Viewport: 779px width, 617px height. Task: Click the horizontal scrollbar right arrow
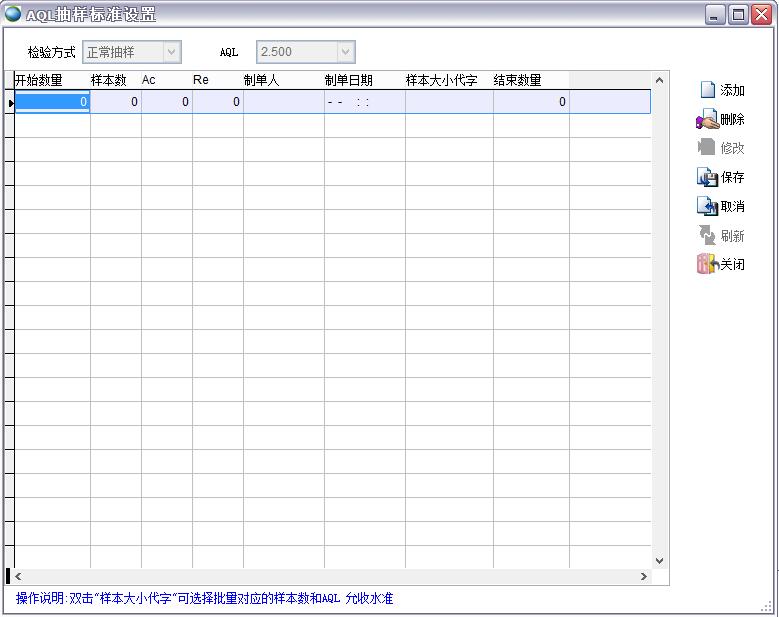click(x=644, y=577)
